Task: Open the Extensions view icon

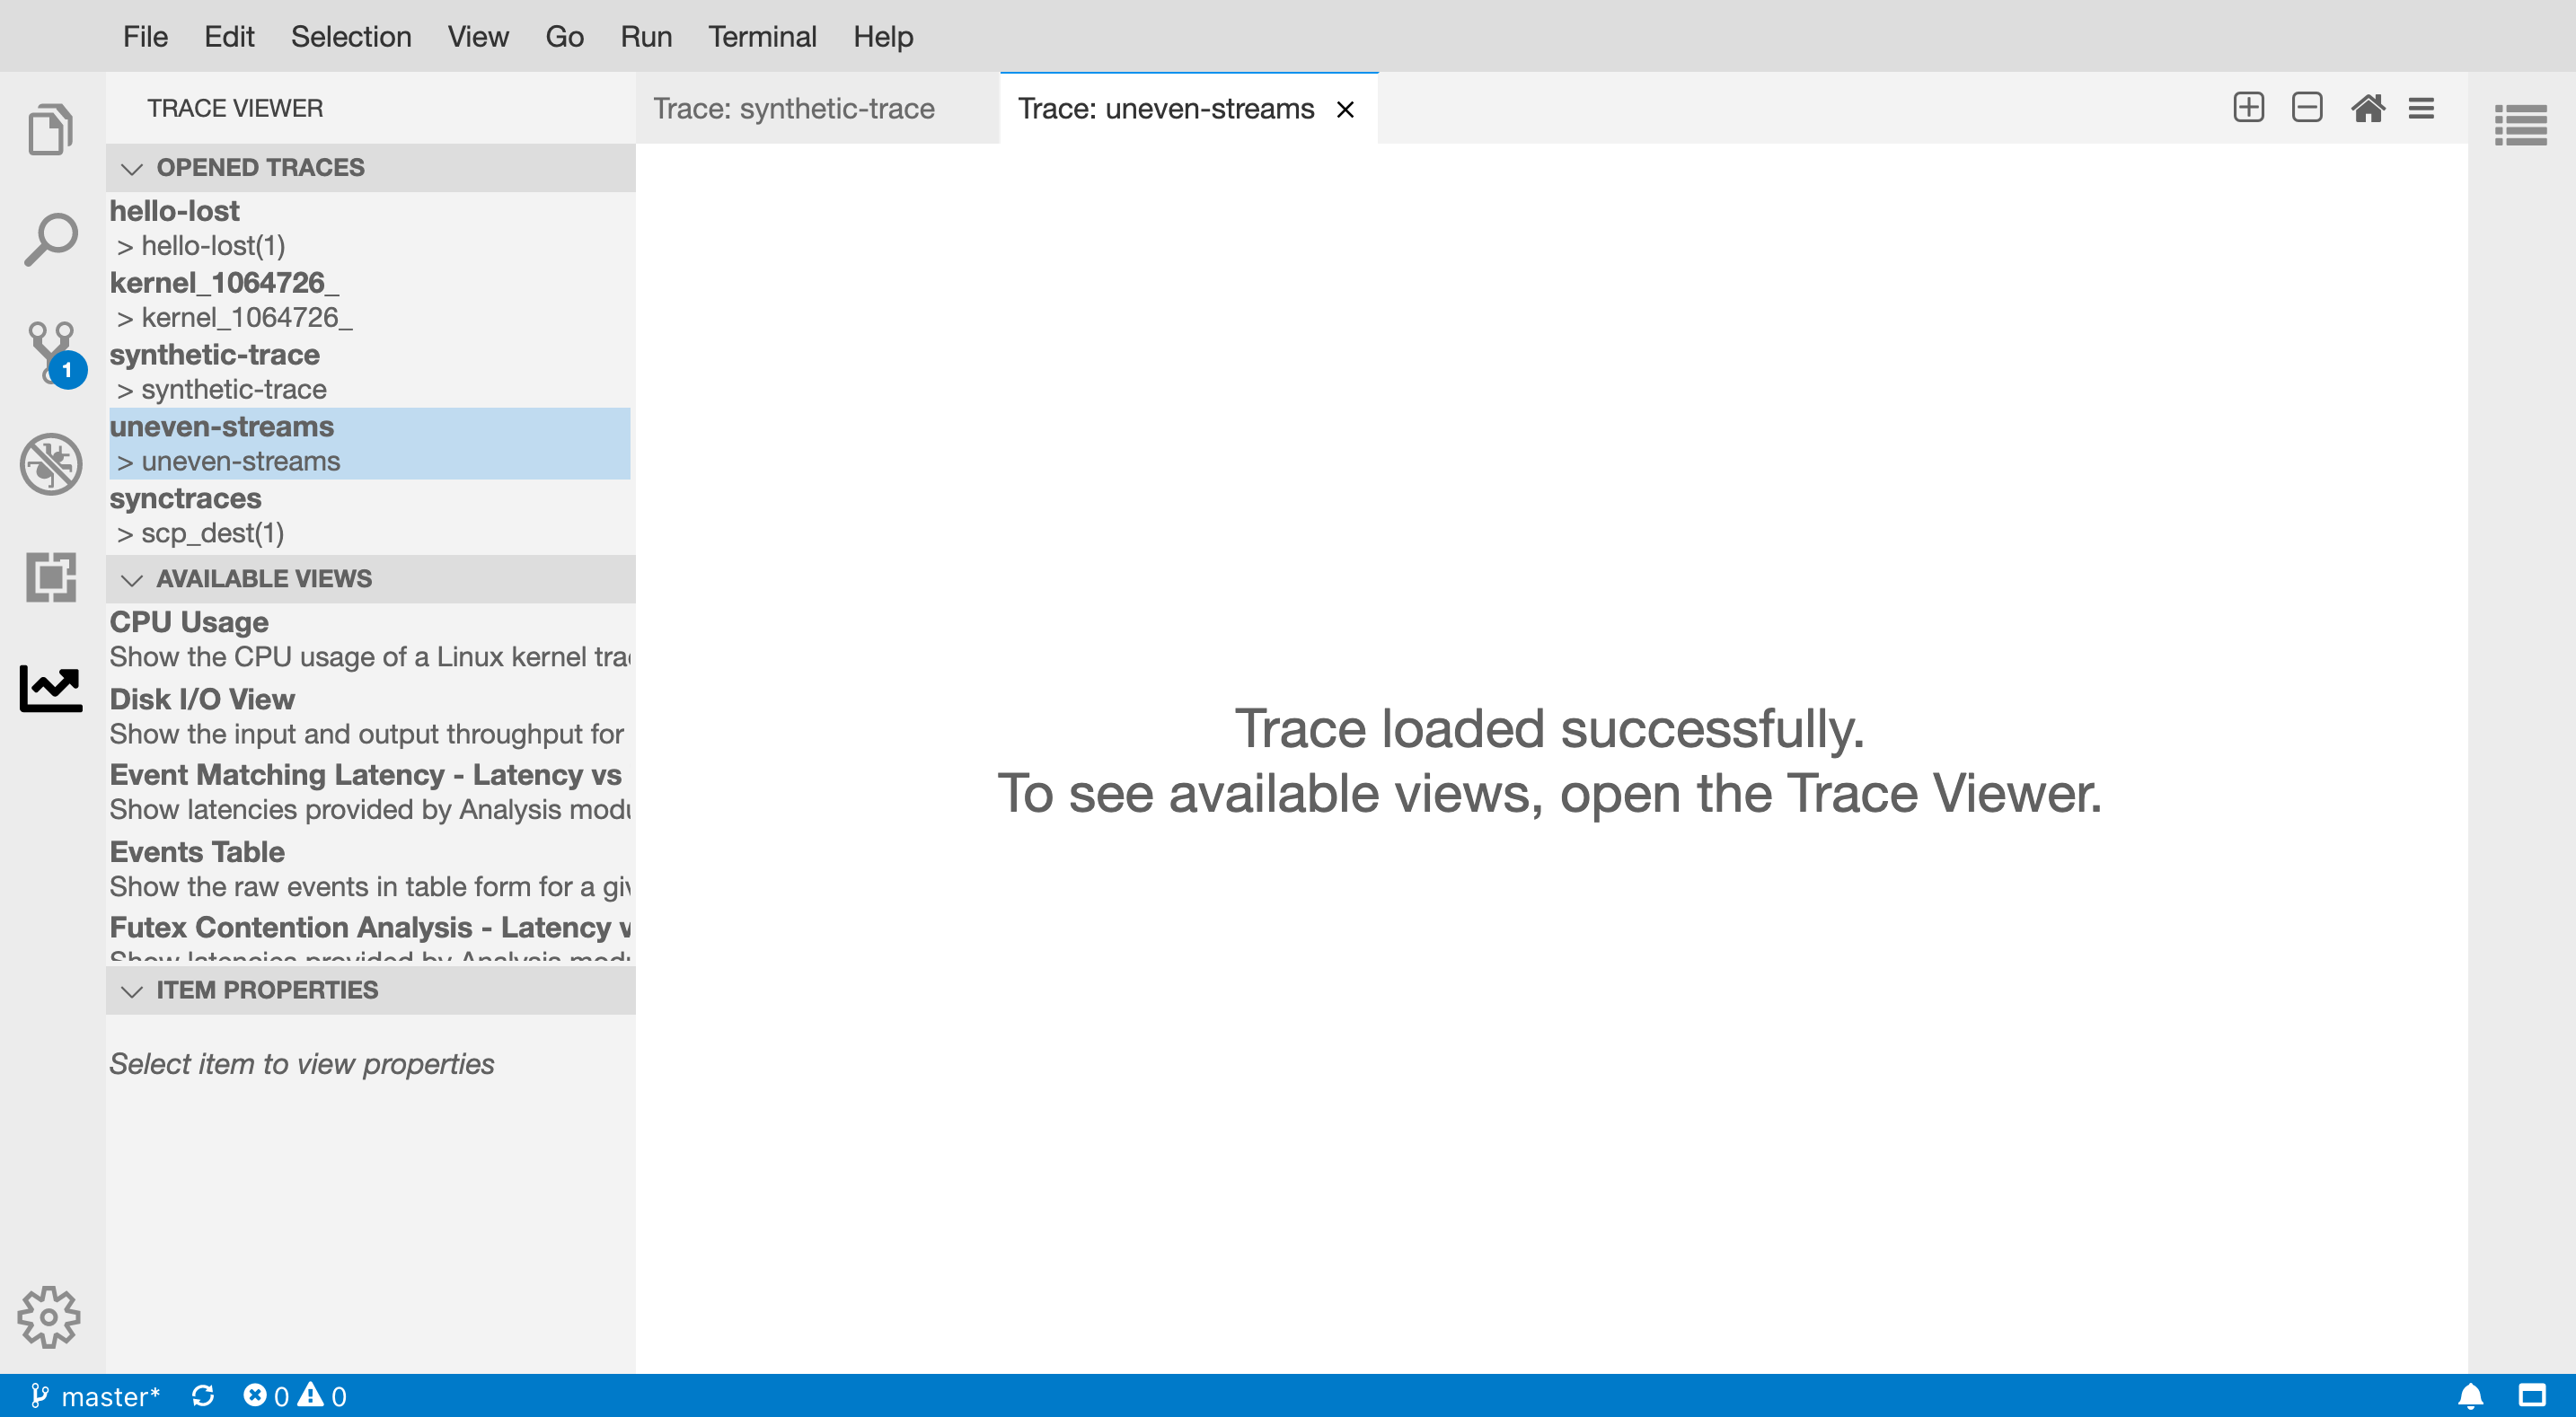Action: coord(50,577)
